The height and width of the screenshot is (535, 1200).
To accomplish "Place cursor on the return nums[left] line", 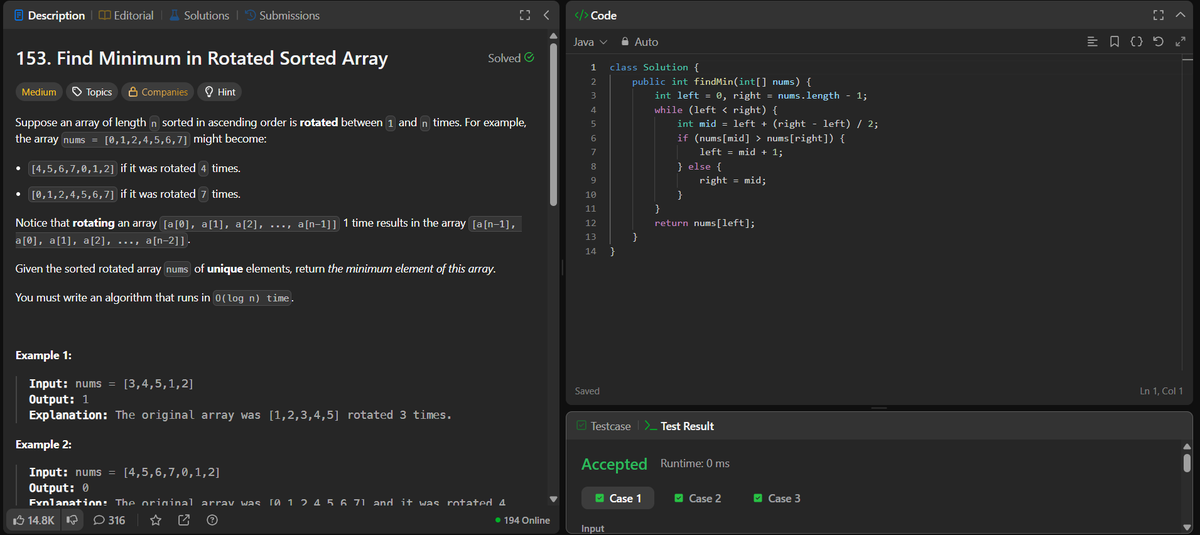I will [704, 223].
